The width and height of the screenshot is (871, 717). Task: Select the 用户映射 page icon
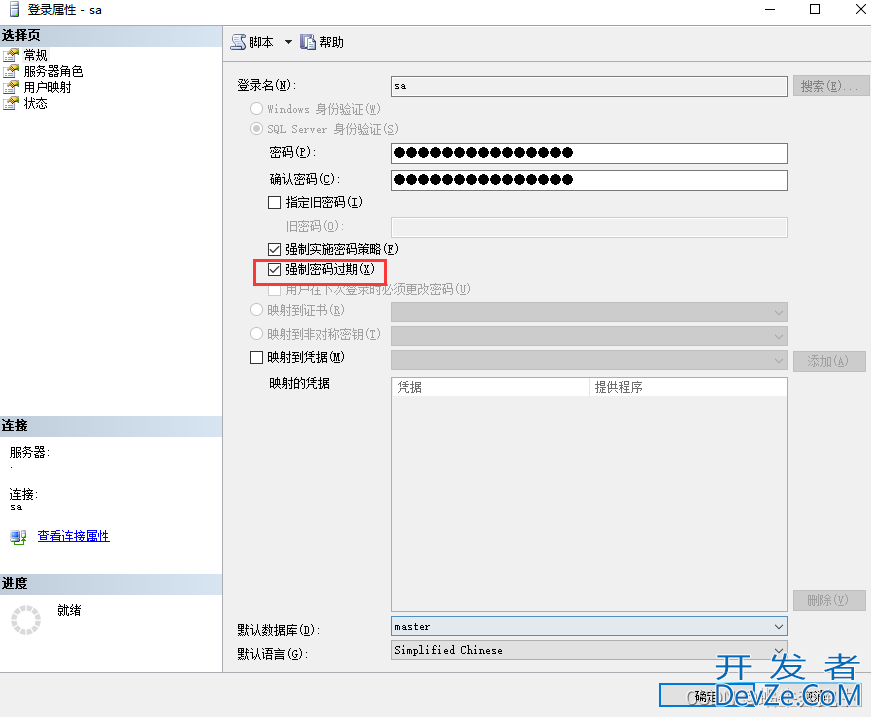(11, 87)
